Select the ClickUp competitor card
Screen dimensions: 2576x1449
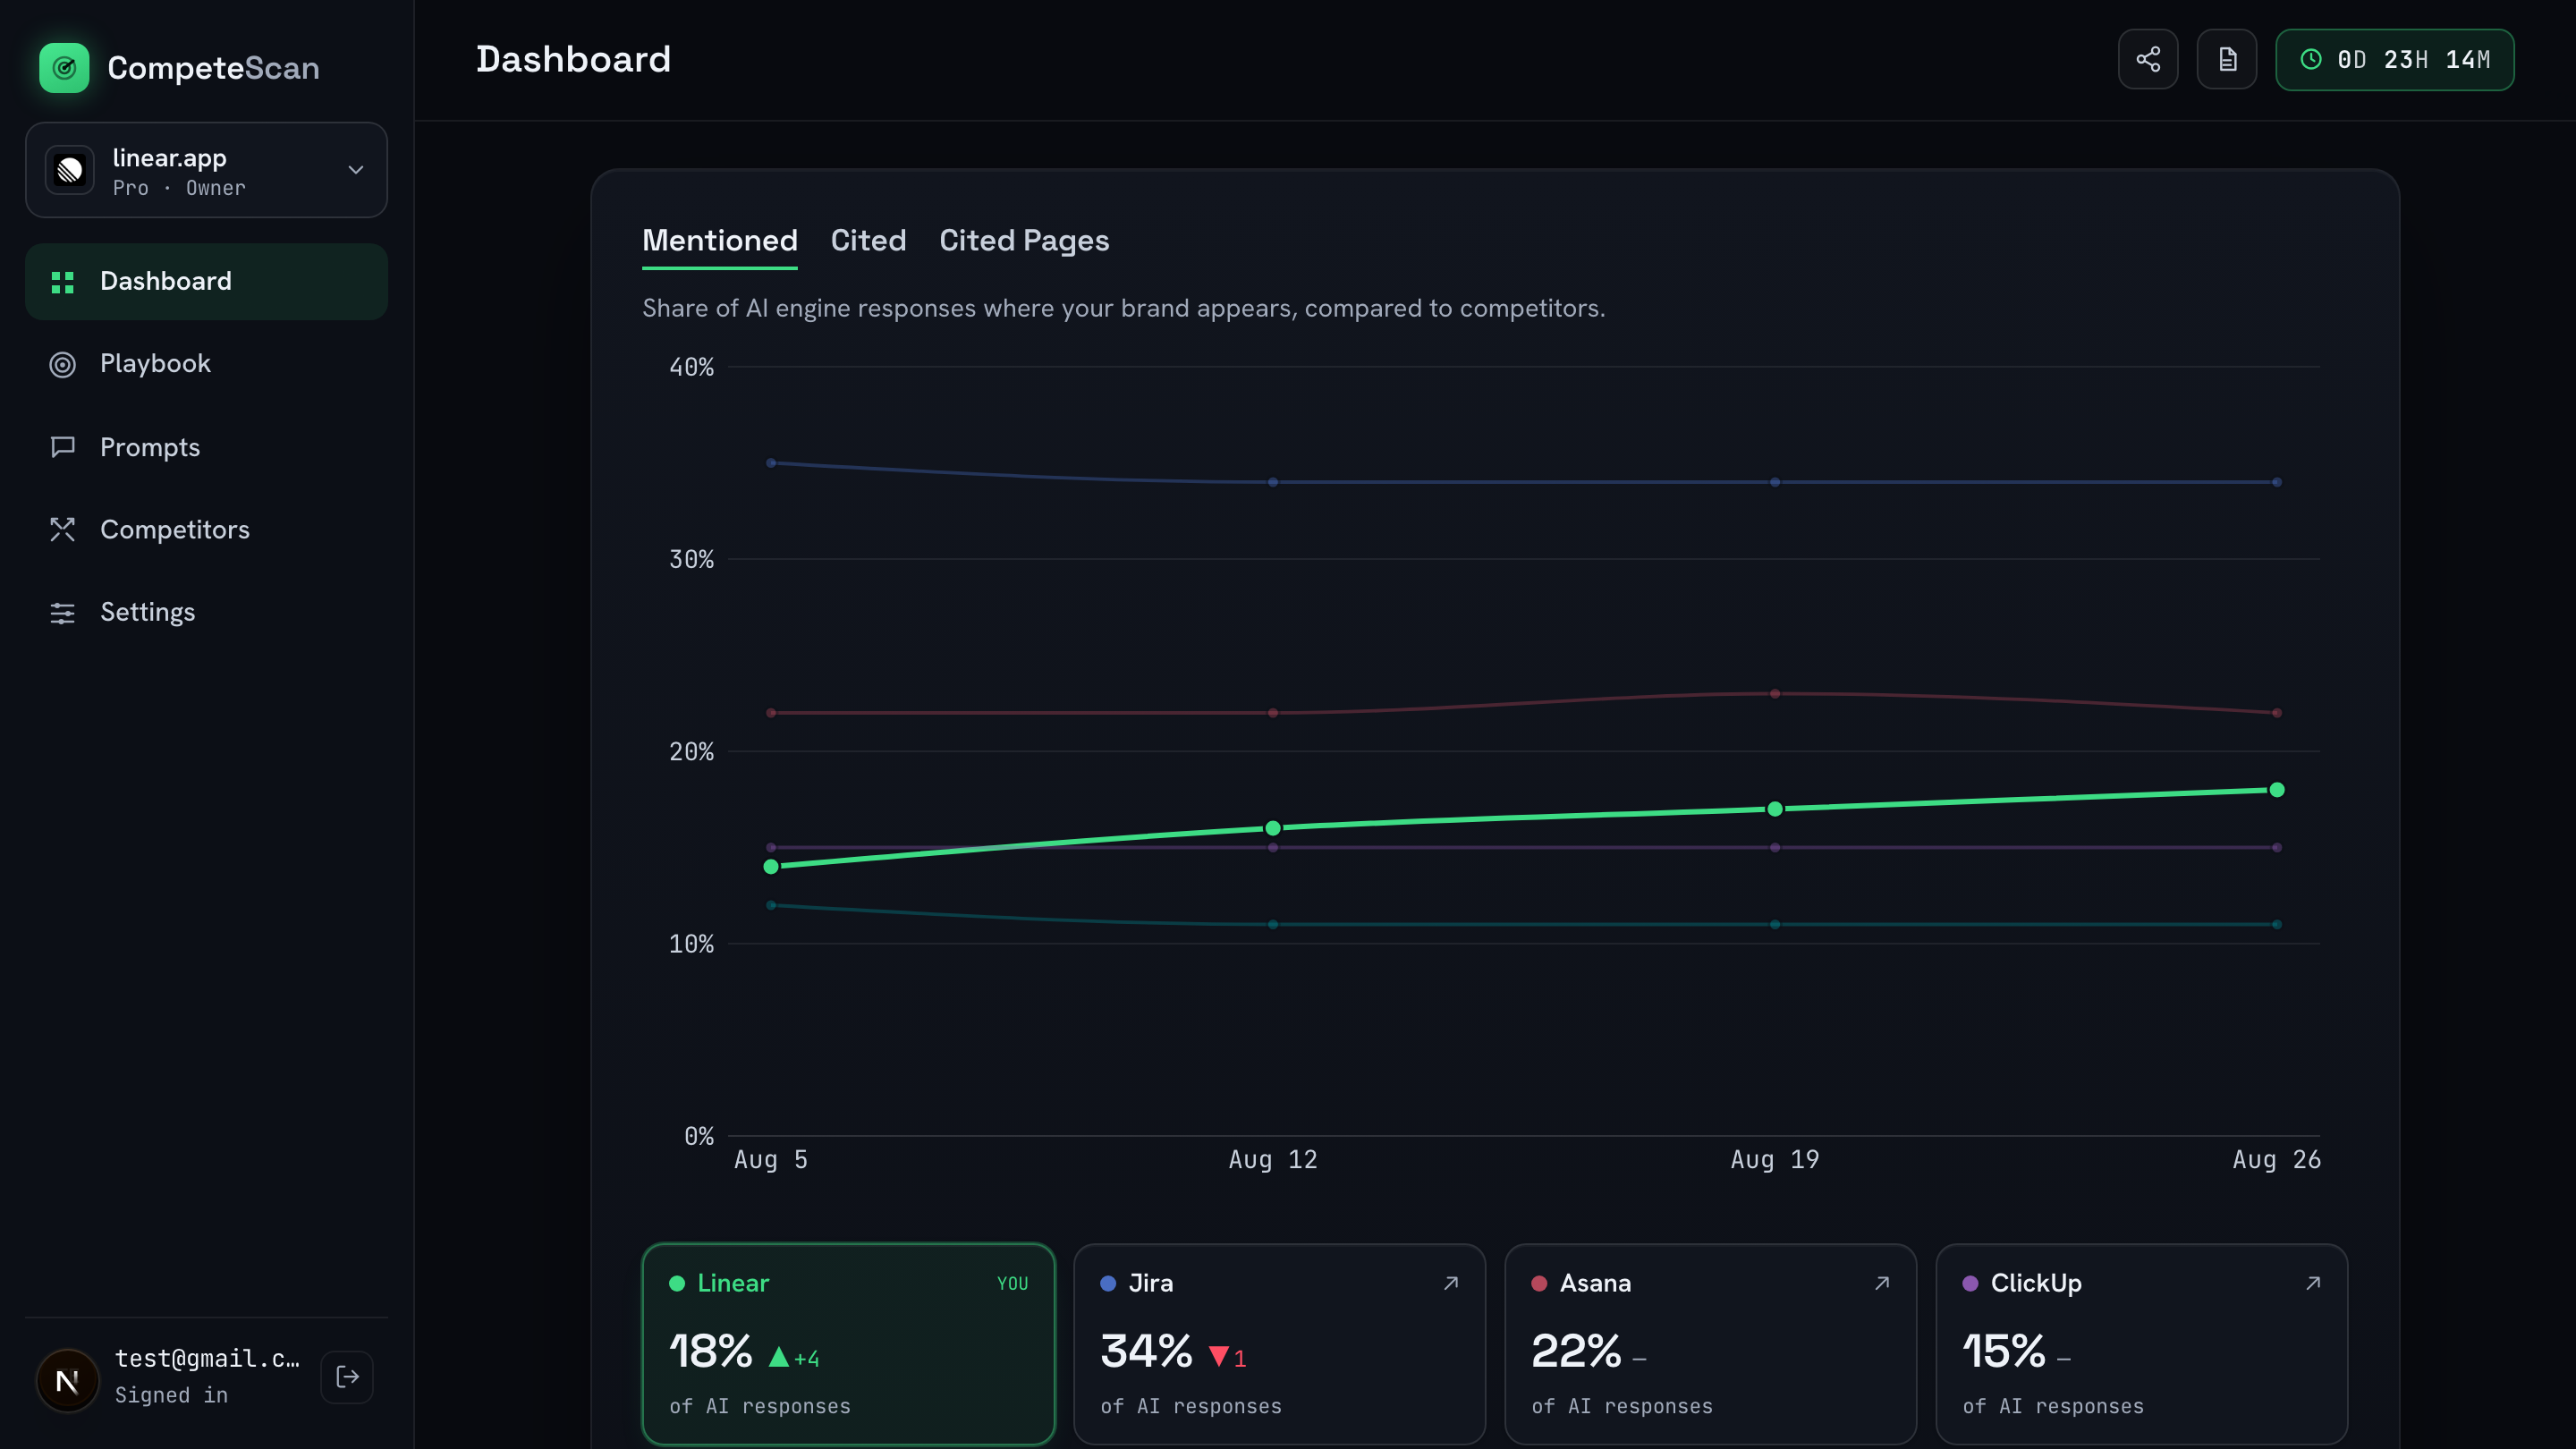click(2142, 1344)
